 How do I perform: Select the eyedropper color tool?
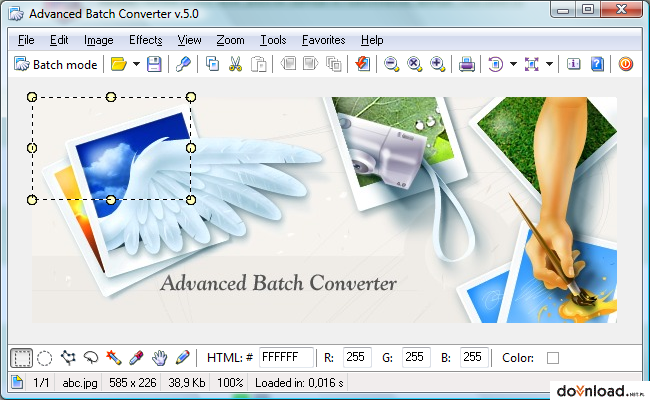pyautogui.click(x=136, y=358)
